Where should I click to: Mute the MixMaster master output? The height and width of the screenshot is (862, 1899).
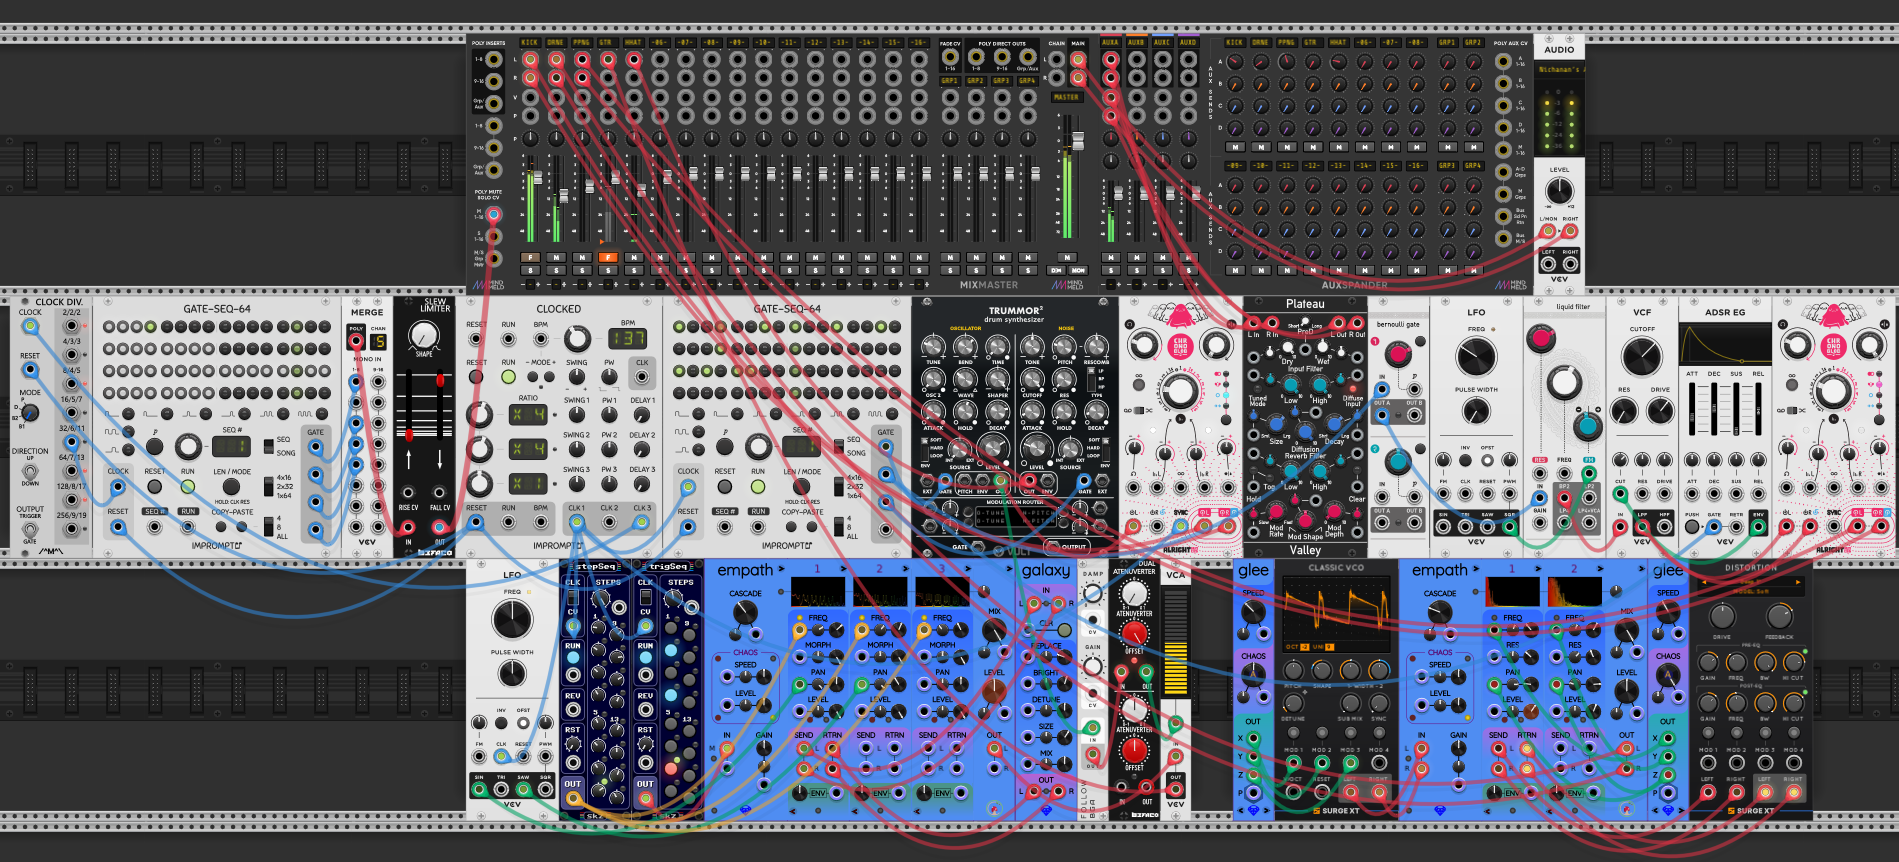pos(1066,257)
